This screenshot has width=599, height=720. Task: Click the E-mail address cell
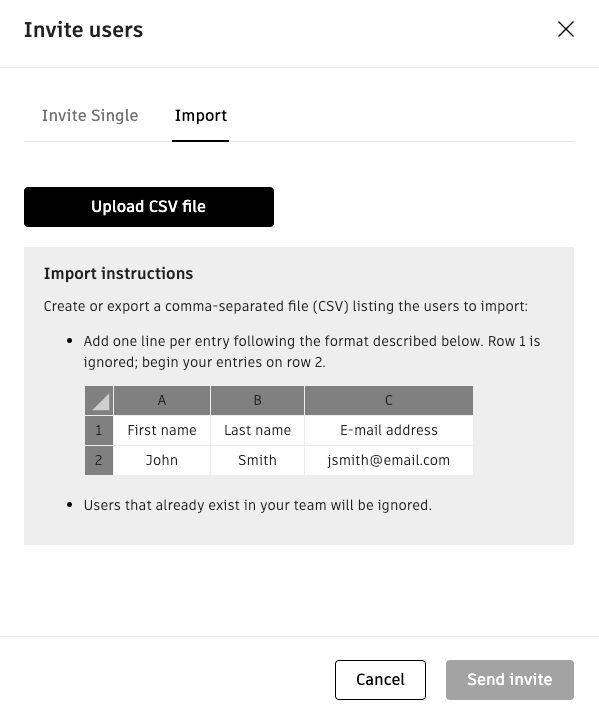click(389, 430)
